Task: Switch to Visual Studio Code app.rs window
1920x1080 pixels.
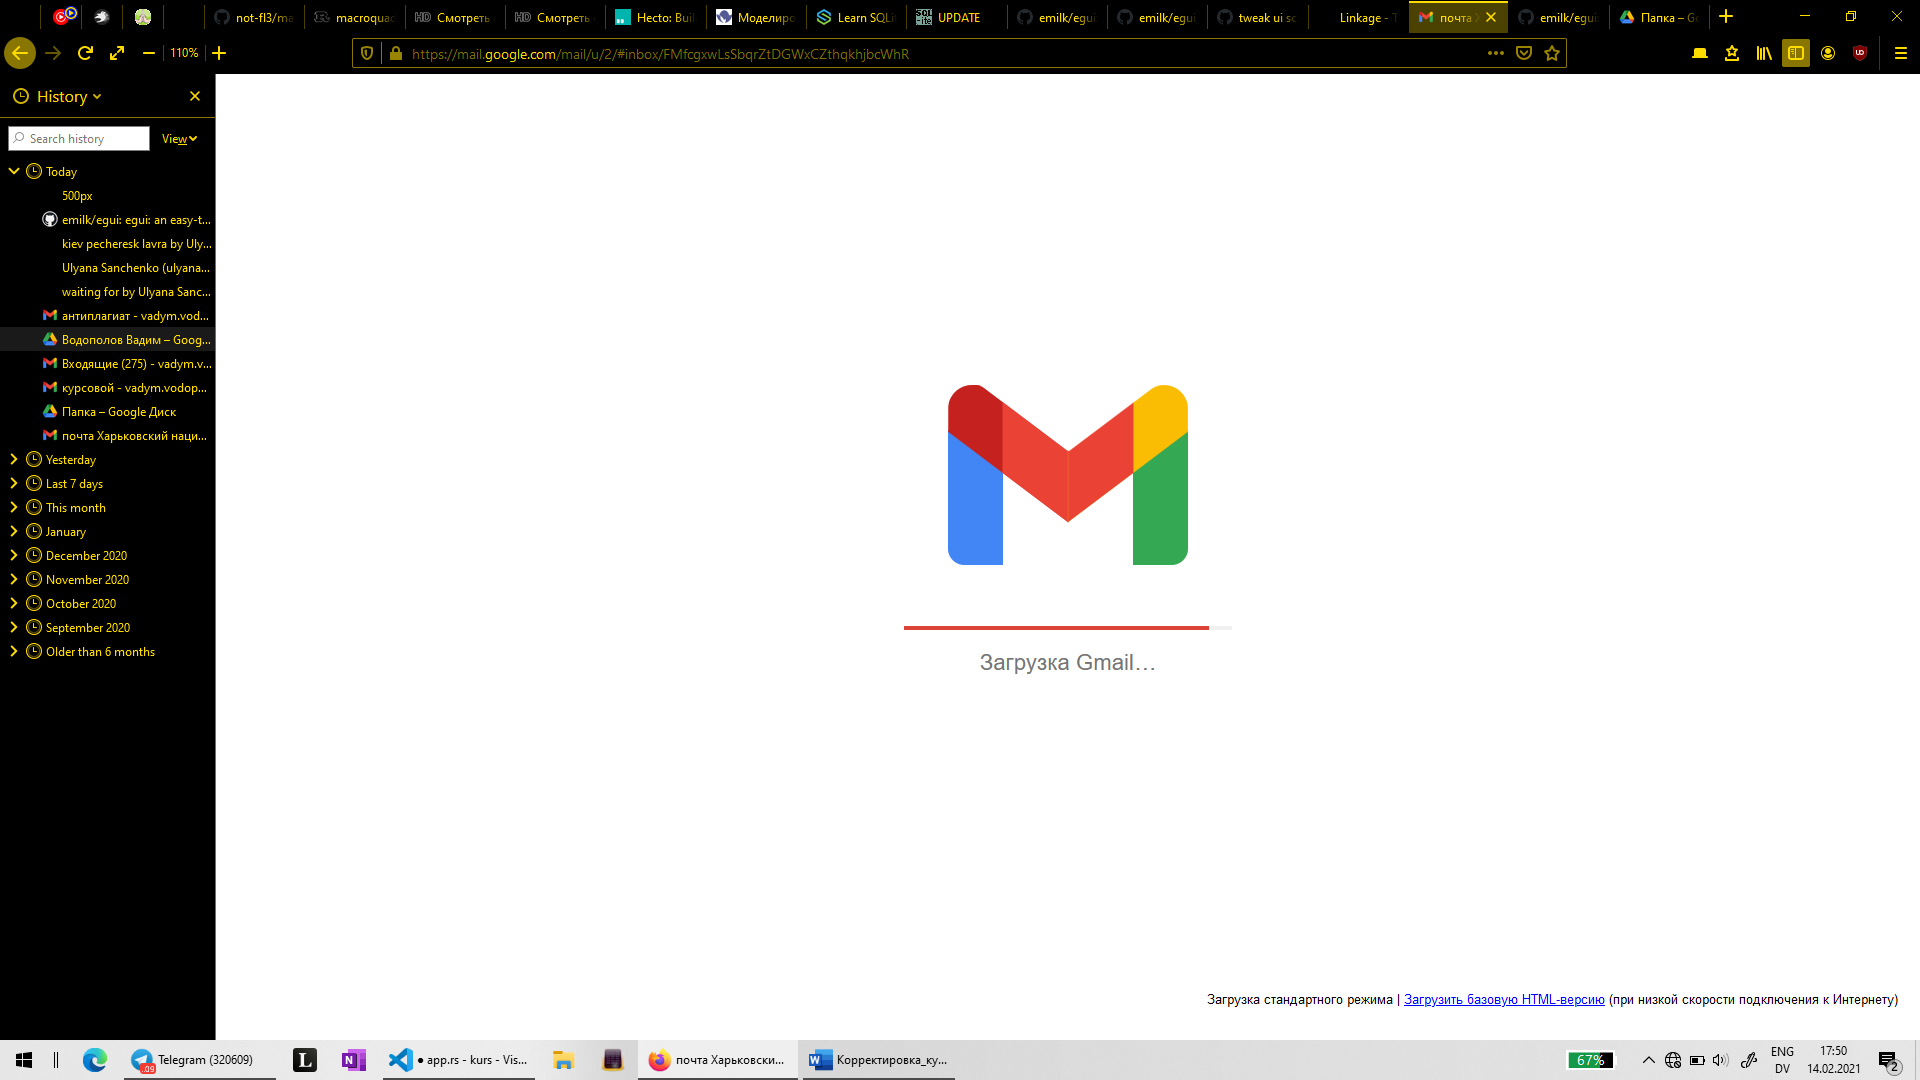Action: coord(459,1060)
